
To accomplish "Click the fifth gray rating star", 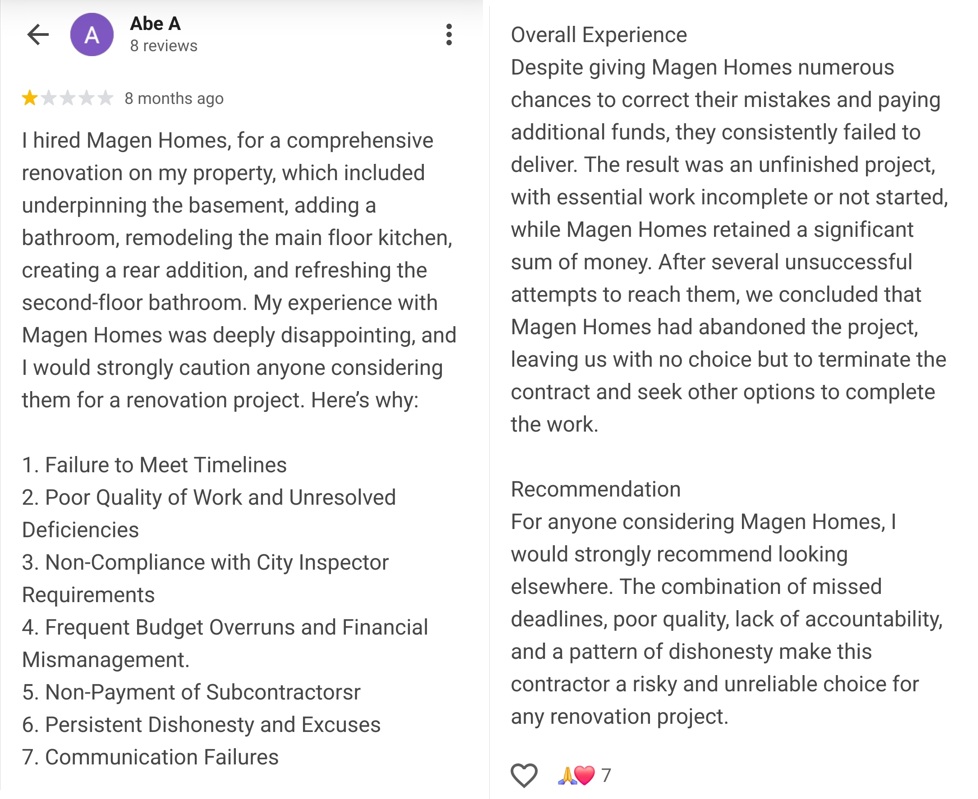I will click(x=105, y=98).
